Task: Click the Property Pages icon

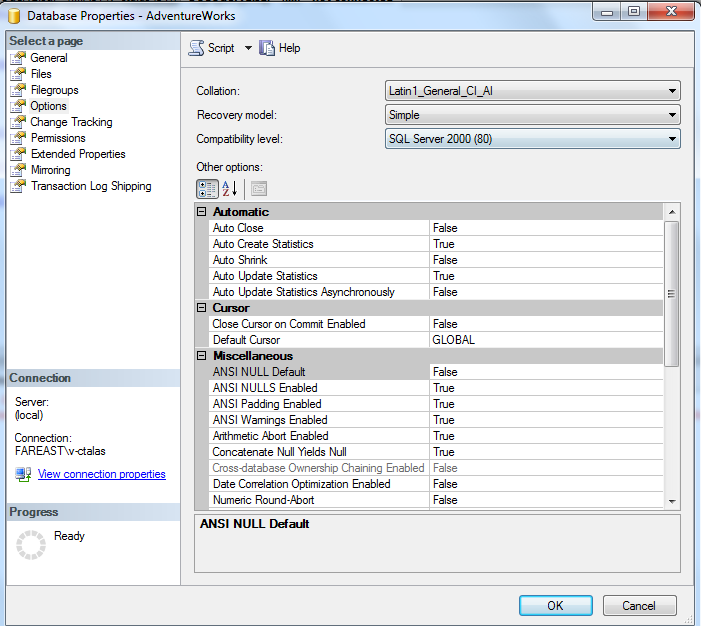Action: (258, 188)
